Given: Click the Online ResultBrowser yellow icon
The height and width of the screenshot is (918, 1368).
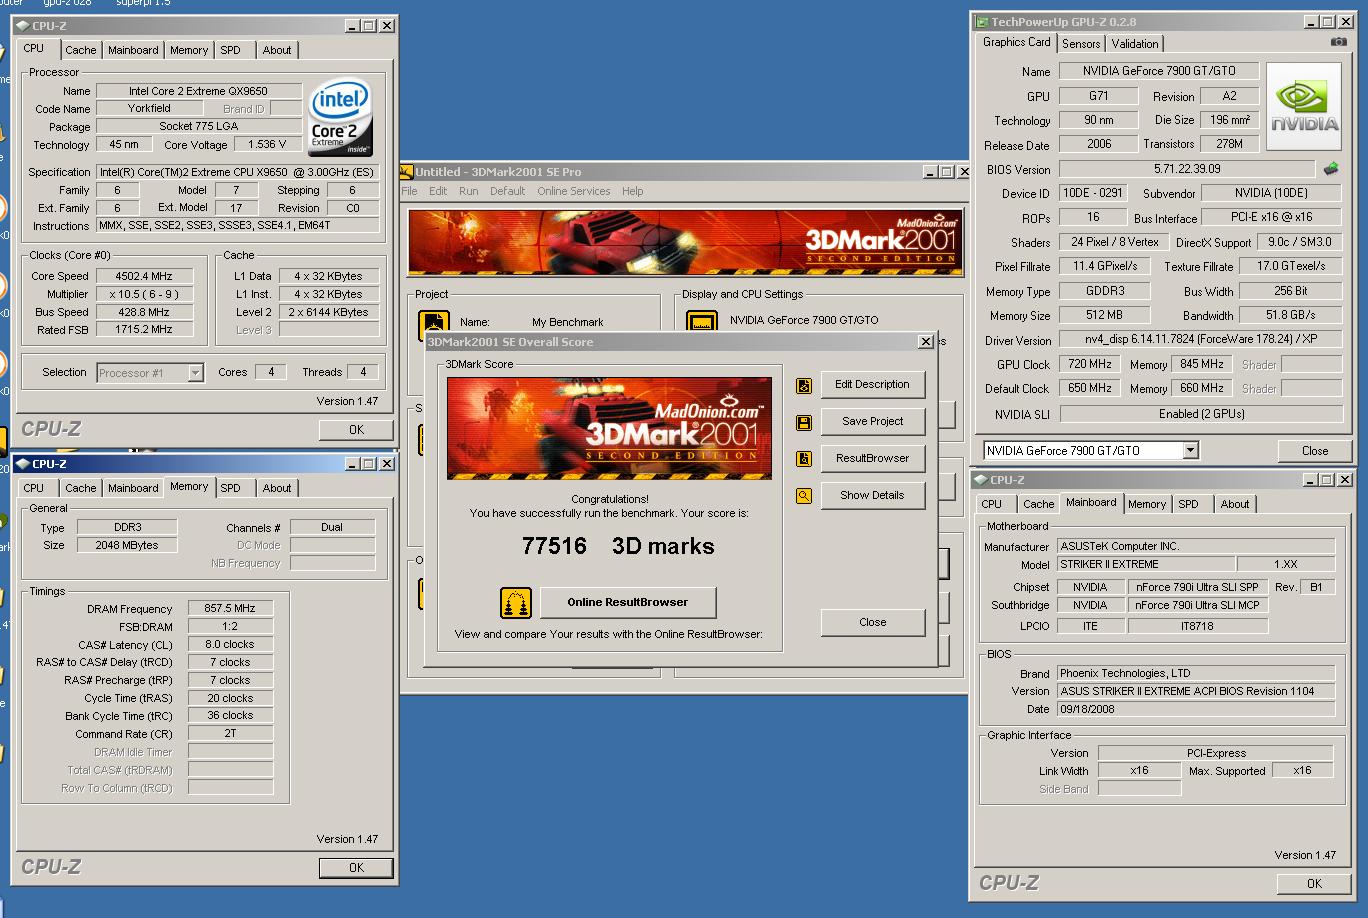Looking at the screenshot, I should (516, 603).
